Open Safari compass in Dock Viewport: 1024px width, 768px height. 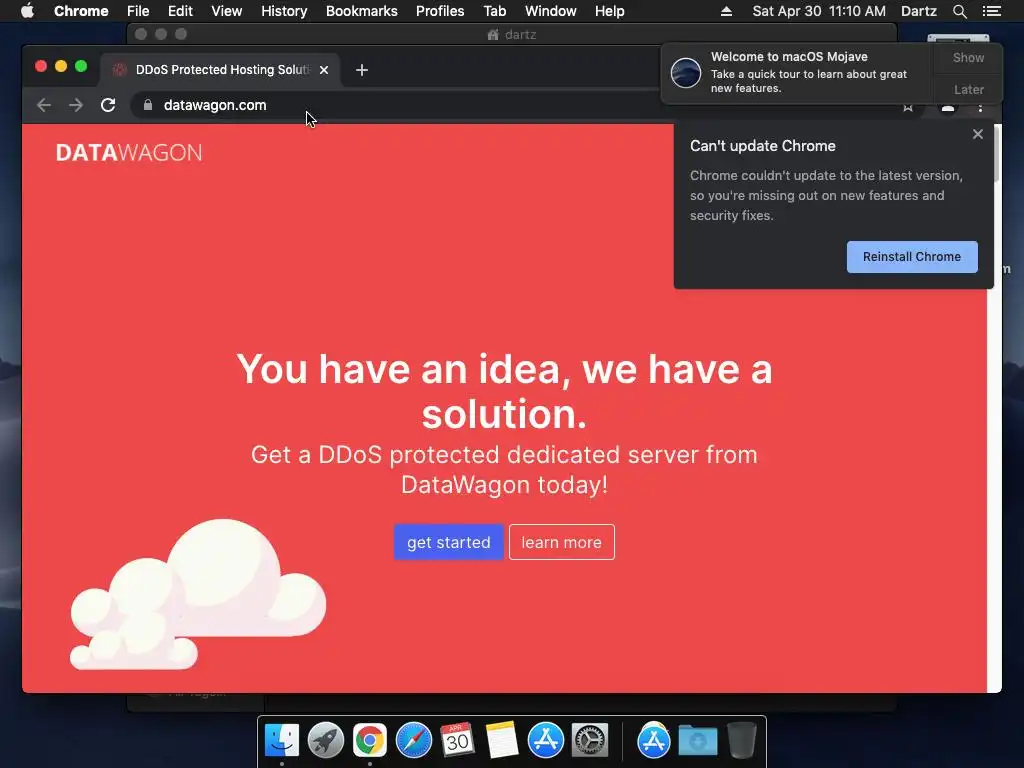coord(414,741)
